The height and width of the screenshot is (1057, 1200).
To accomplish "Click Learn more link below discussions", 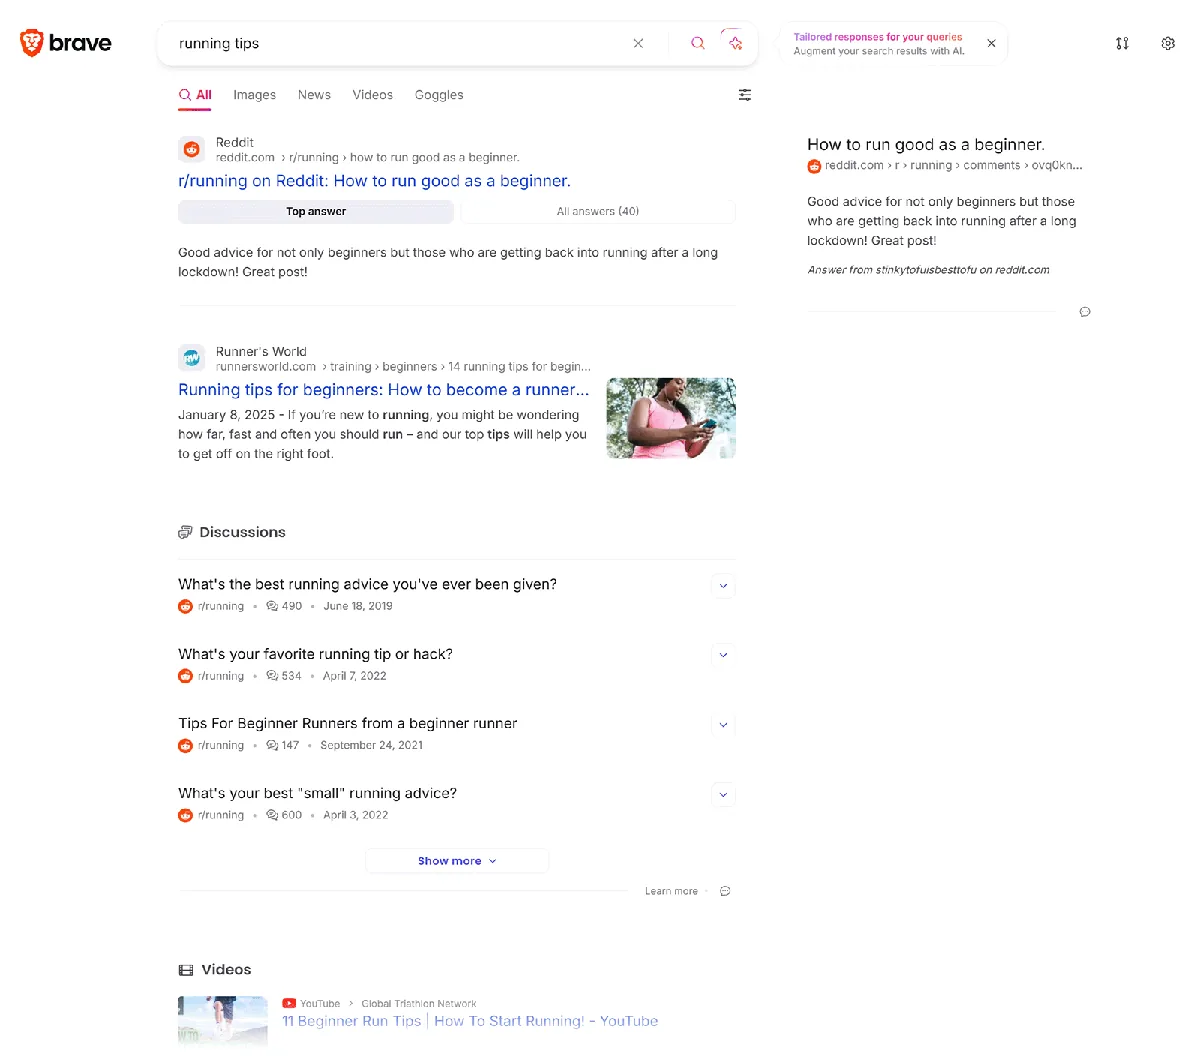I will (x=671, y=891).
